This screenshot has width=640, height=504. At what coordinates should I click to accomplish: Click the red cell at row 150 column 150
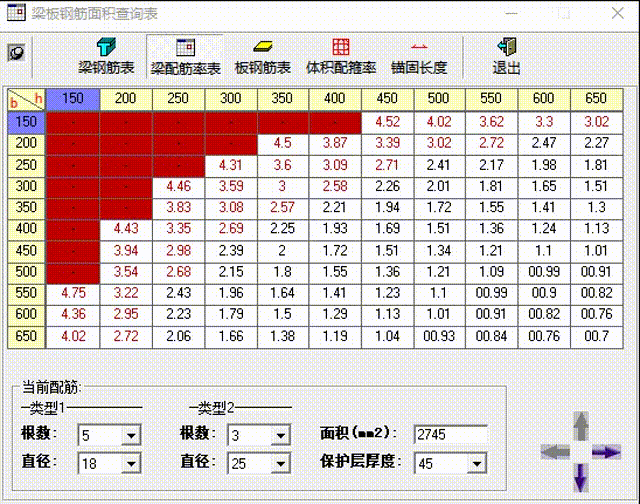(x=73, y=122)
